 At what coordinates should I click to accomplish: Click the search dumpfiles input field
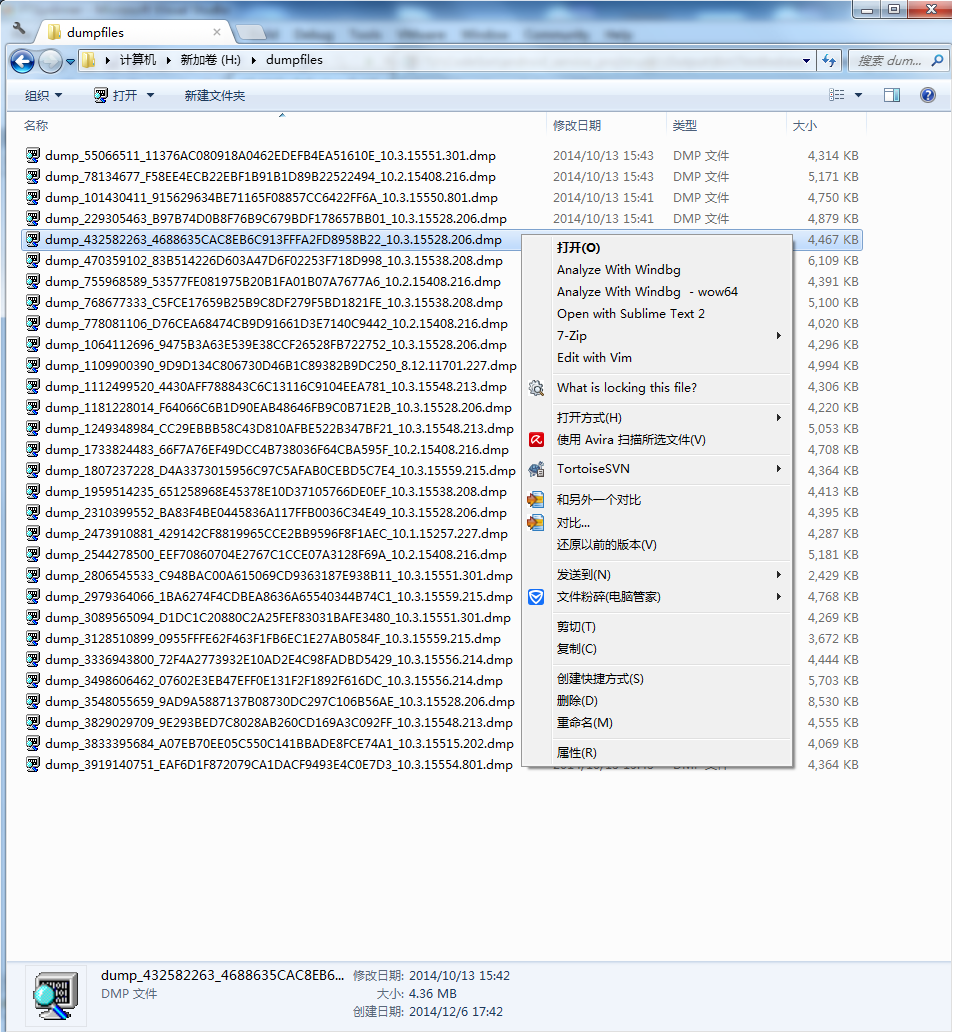888,60
